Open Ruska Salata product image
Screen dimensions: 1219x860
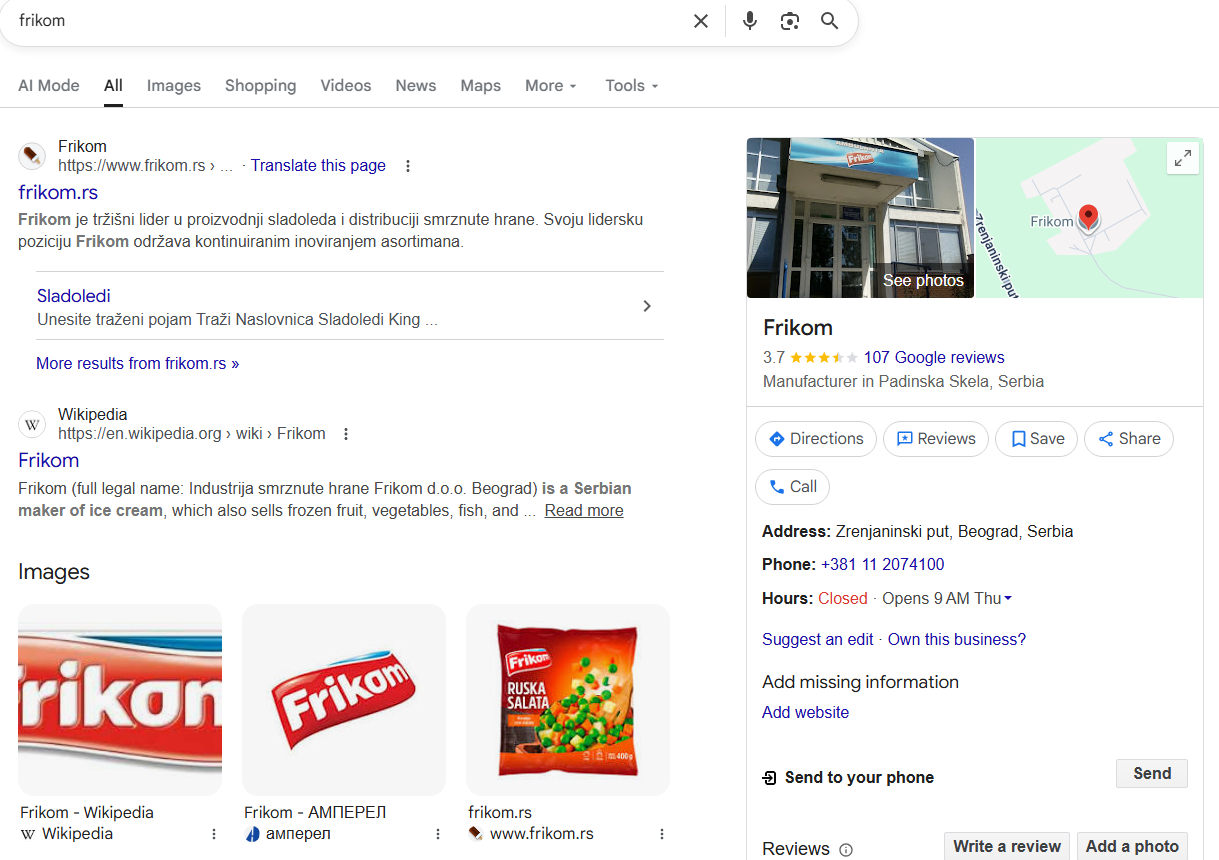click(x=568, y=700)
